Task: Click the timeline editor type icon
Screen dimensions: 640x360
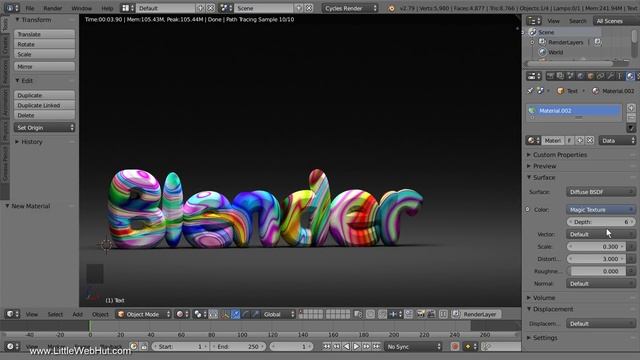Action: click(12, 346)
